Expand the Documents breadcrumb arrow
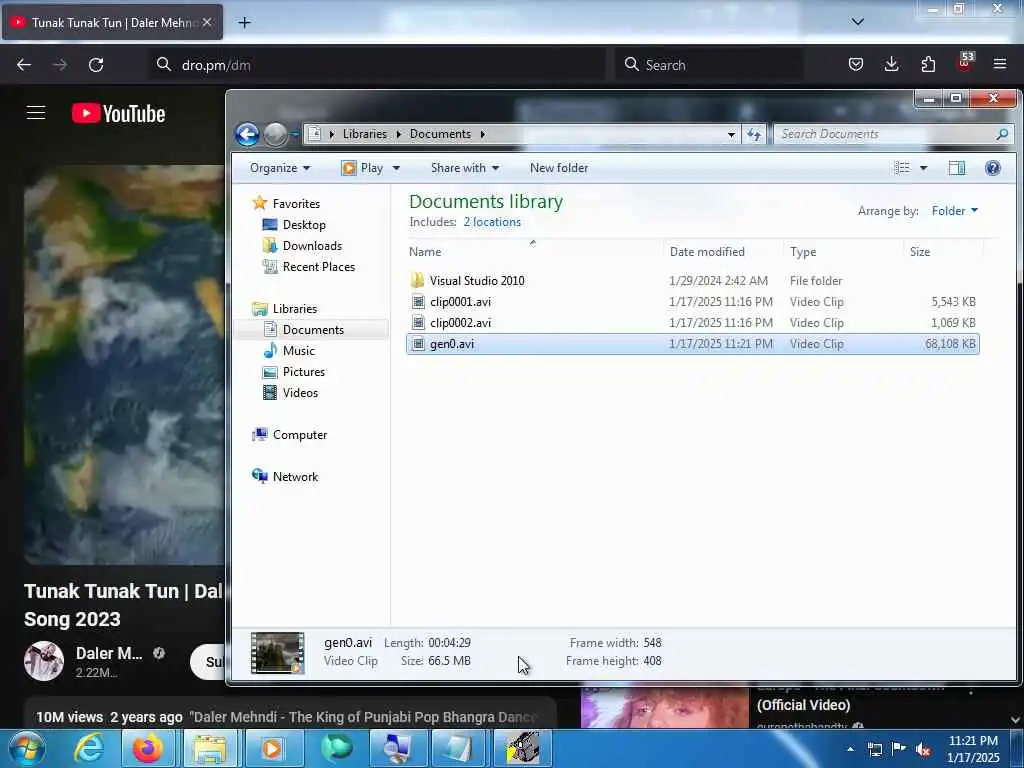 483,134
